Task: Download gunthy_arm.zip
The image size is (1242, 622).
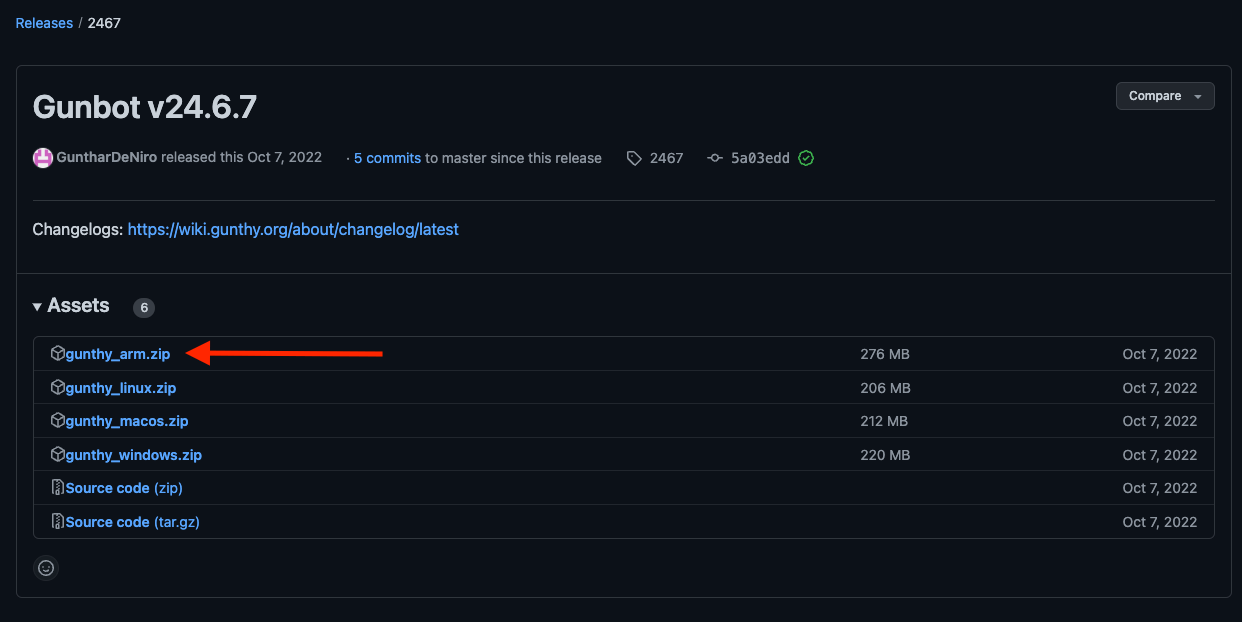Action: 118,354
